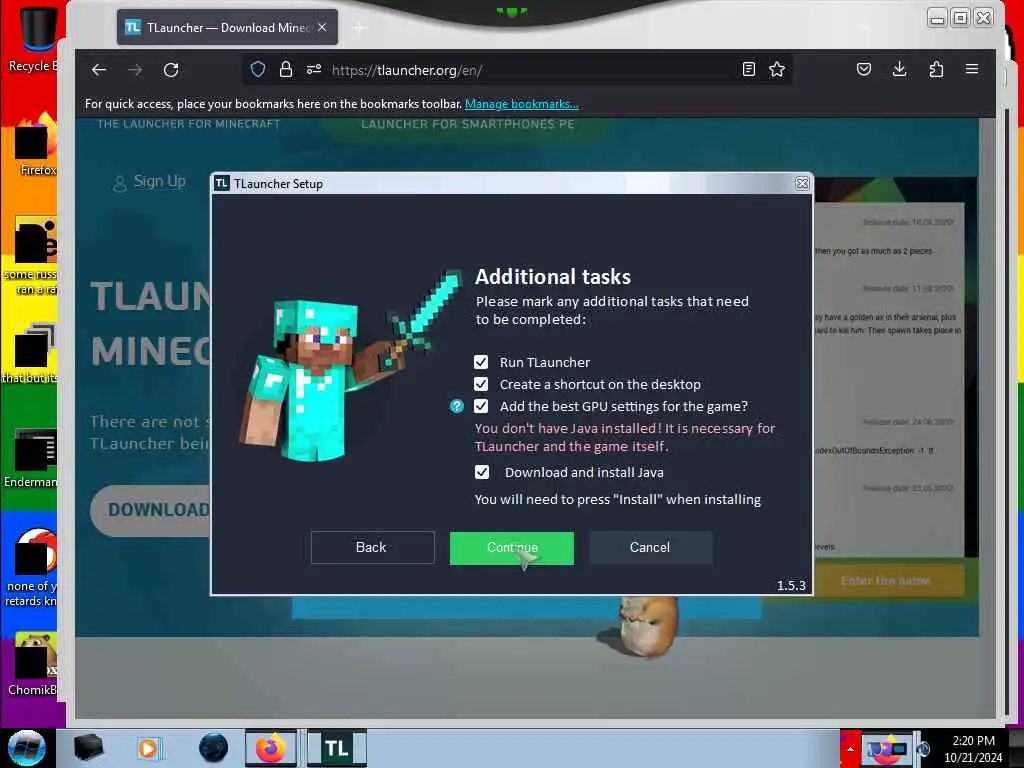Show hidden system tray icons
This screenshot has width=1024, height=768.
point(850,748)
